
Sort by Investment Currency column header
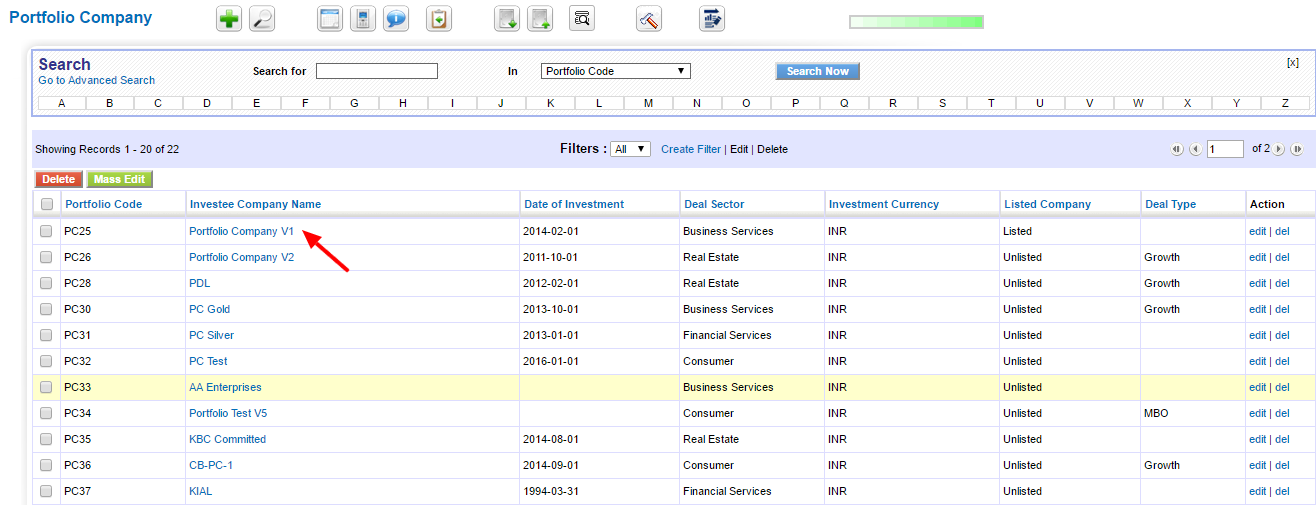[x=884, y=204]
